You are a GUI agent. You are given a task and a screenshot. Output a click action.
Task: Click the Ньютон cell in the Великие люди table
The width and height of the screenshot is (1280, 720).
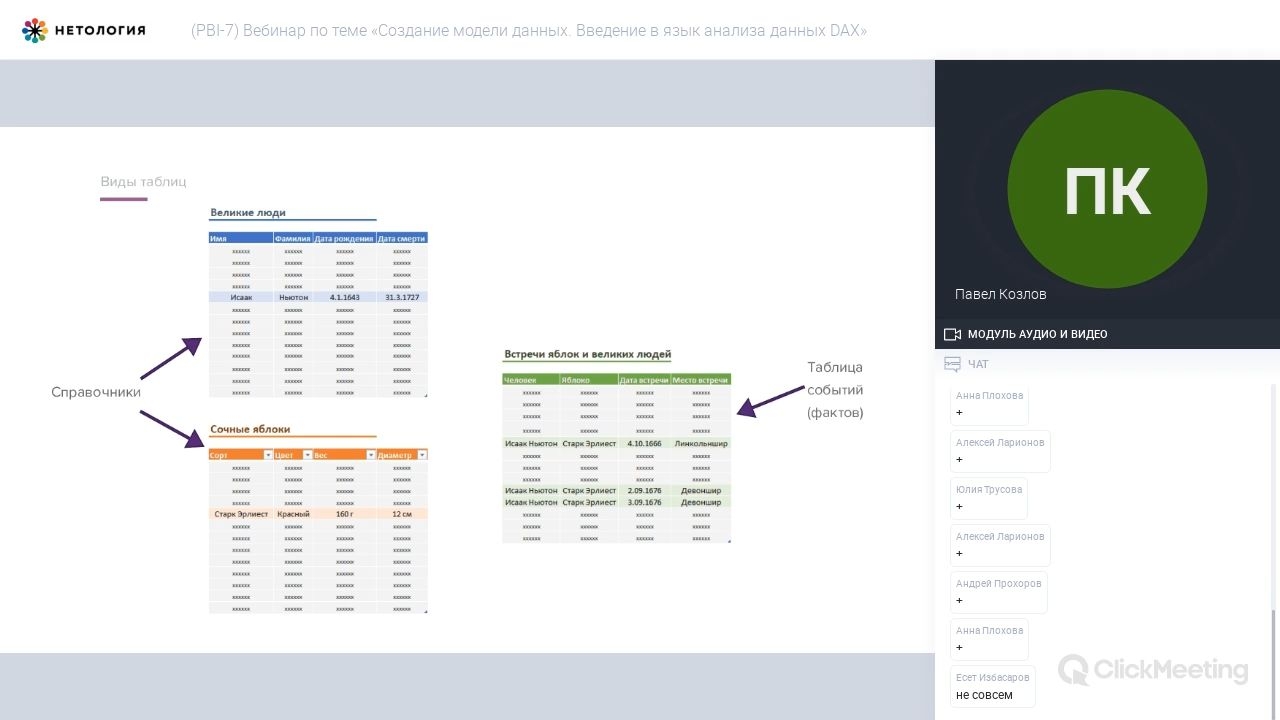(x=293, y=297)
